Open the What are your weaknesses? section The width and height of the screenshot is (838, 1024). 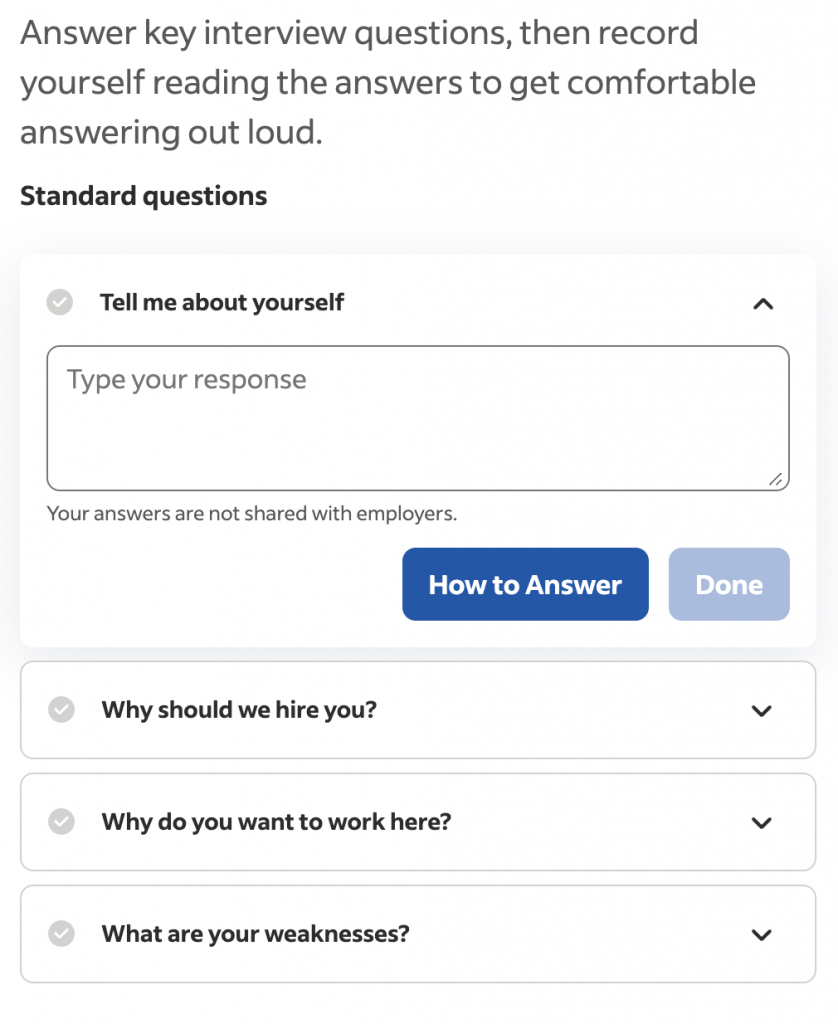click(x=761, y=934)
